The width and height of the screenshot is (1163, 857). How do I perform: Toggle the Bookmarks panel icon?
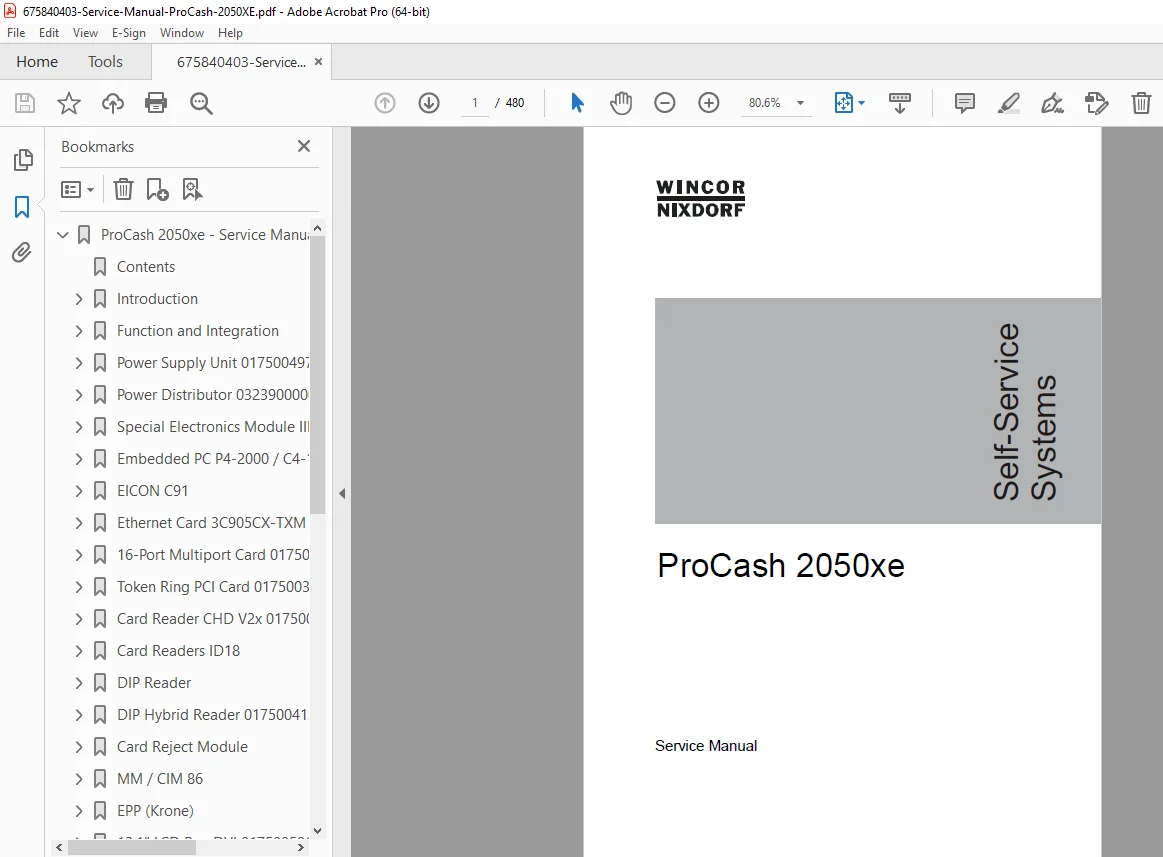(x=22, y=206)
